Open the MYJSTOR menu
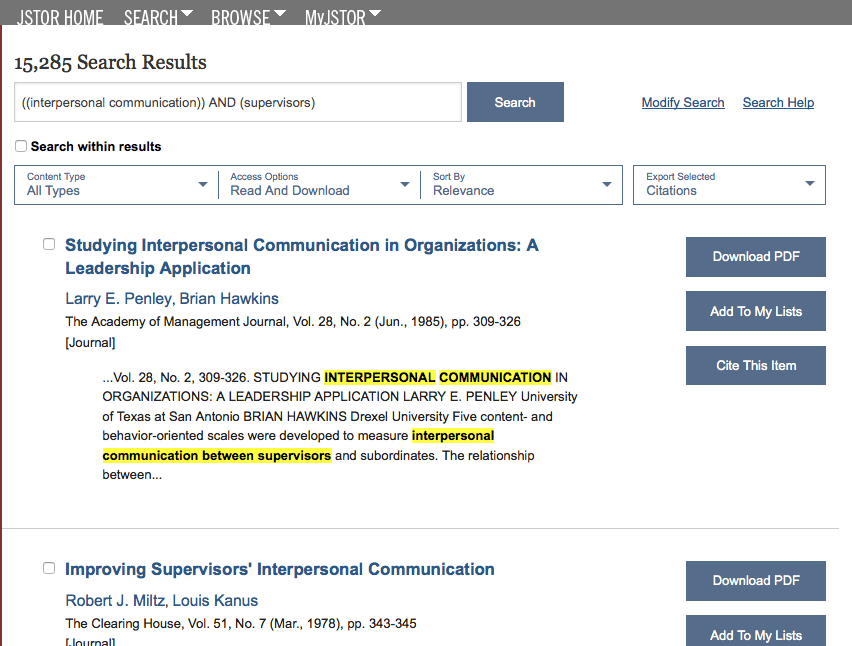This screenshot has height=646, width=852. pos(336,16)
